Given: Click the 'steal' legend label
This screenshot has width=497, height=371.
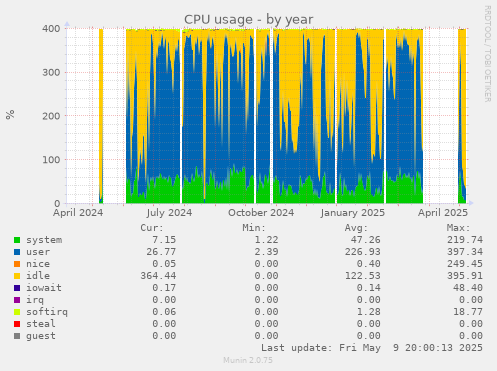Looking at the screenshot, I should [x=41, y=324].
